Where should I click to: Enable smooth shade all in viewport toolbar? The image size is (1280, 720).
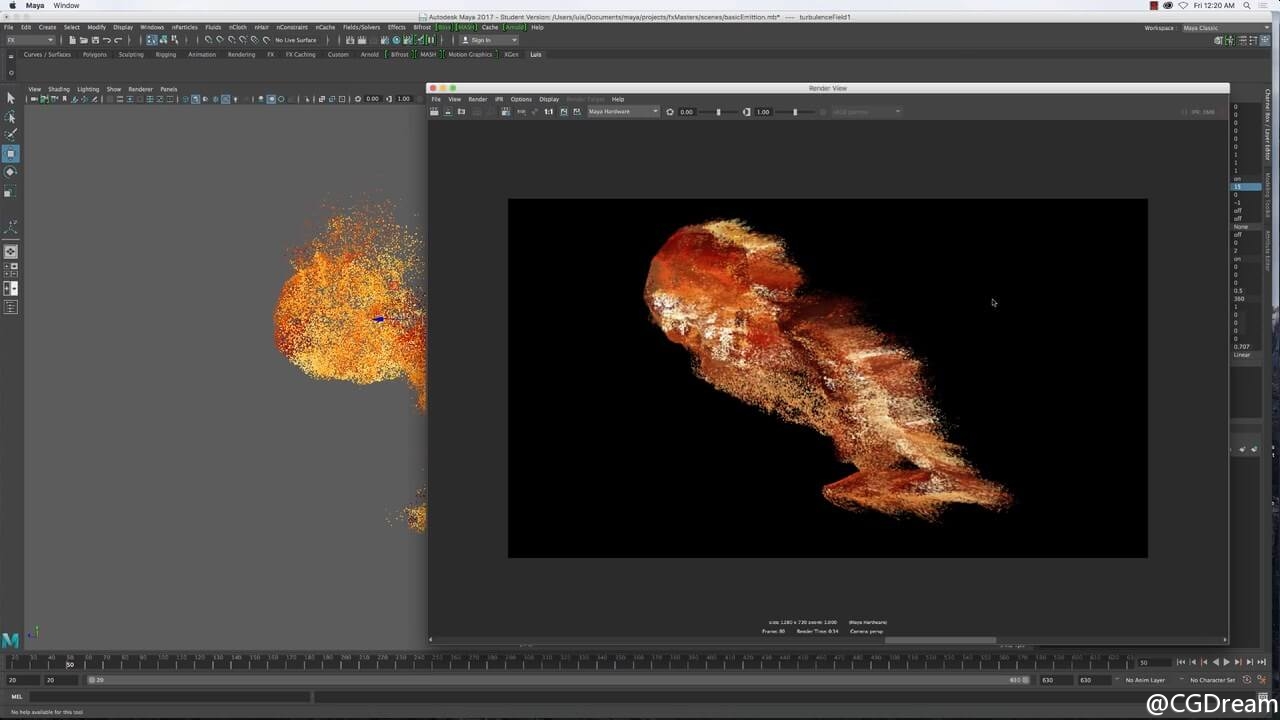pos(194,99)
